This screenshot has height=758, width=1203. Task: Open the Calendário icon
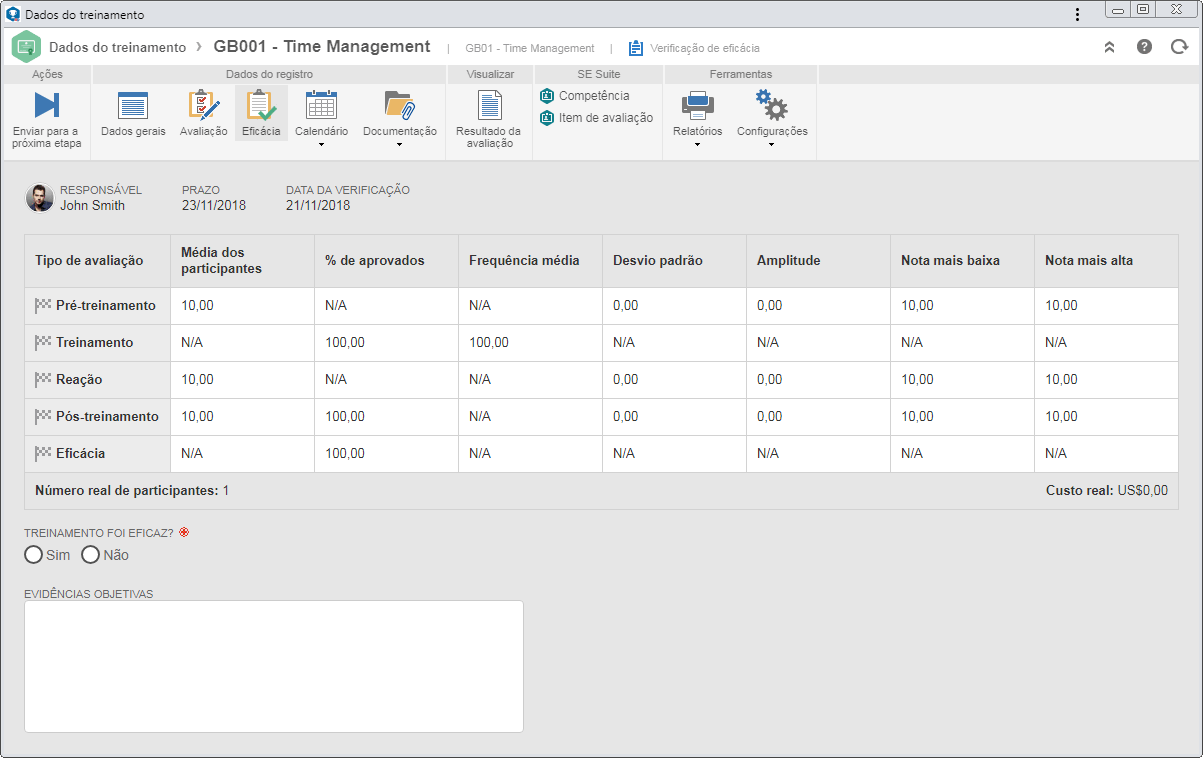(321, 104)
